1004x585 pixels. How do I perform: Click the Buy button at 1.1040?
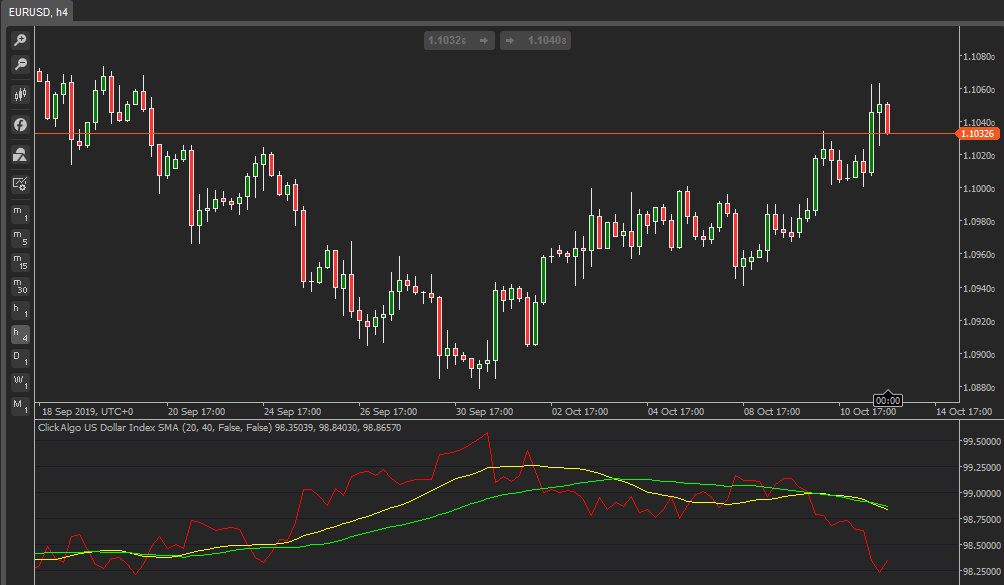(x=535, y=40)
